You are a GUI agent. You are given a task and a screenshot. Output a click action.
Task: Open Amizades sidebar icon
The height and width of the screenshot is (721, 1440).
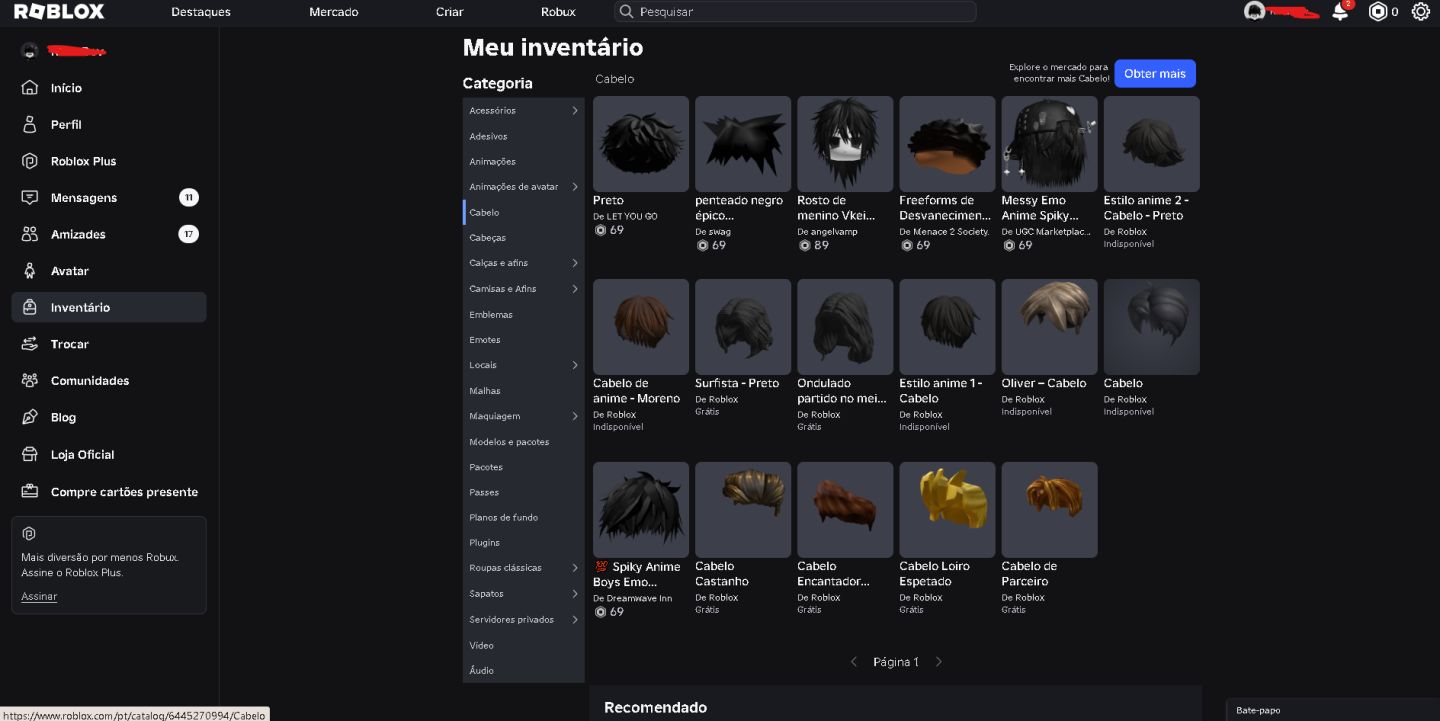(x=30, y=234)
